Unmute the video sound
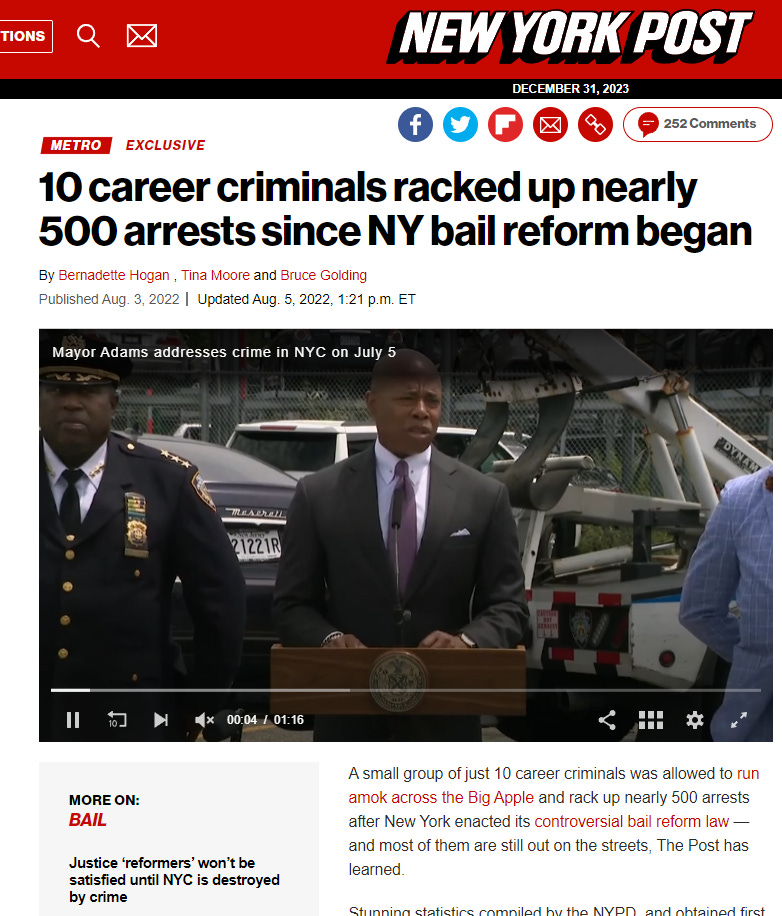The width and height of the screenshot is (782, 916). 204,720
